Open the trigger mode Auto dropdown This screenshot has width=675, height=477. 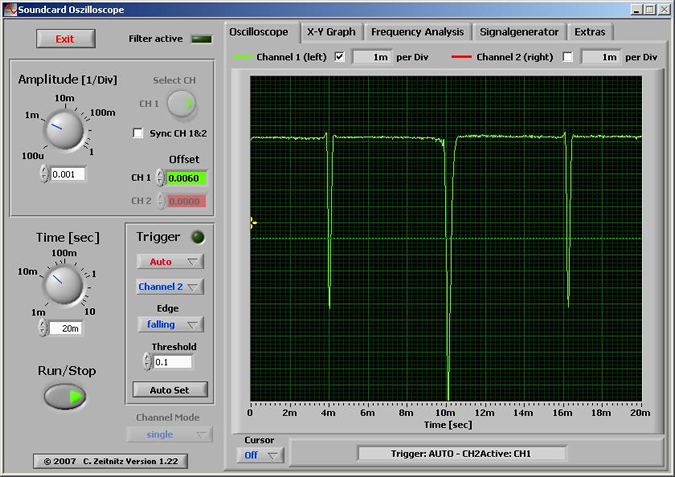(x=169, y=262)
